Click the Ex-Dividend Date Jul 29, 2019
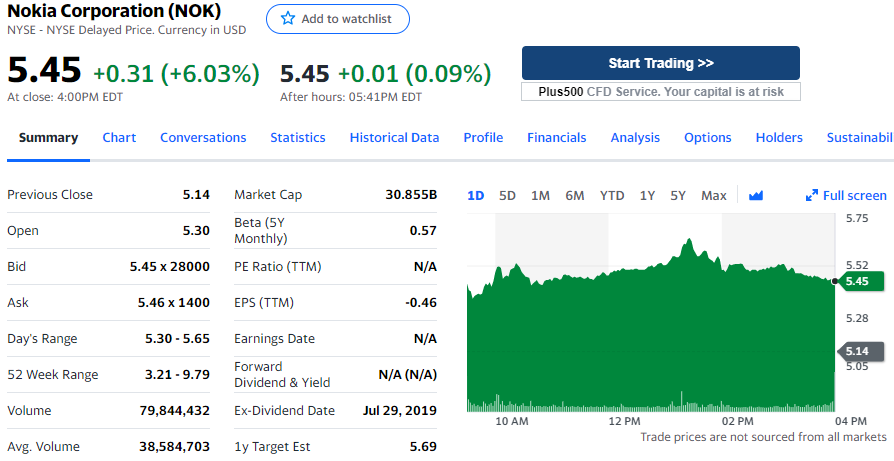Viewport: 894px width, 461px height. [x=400, y=410]
